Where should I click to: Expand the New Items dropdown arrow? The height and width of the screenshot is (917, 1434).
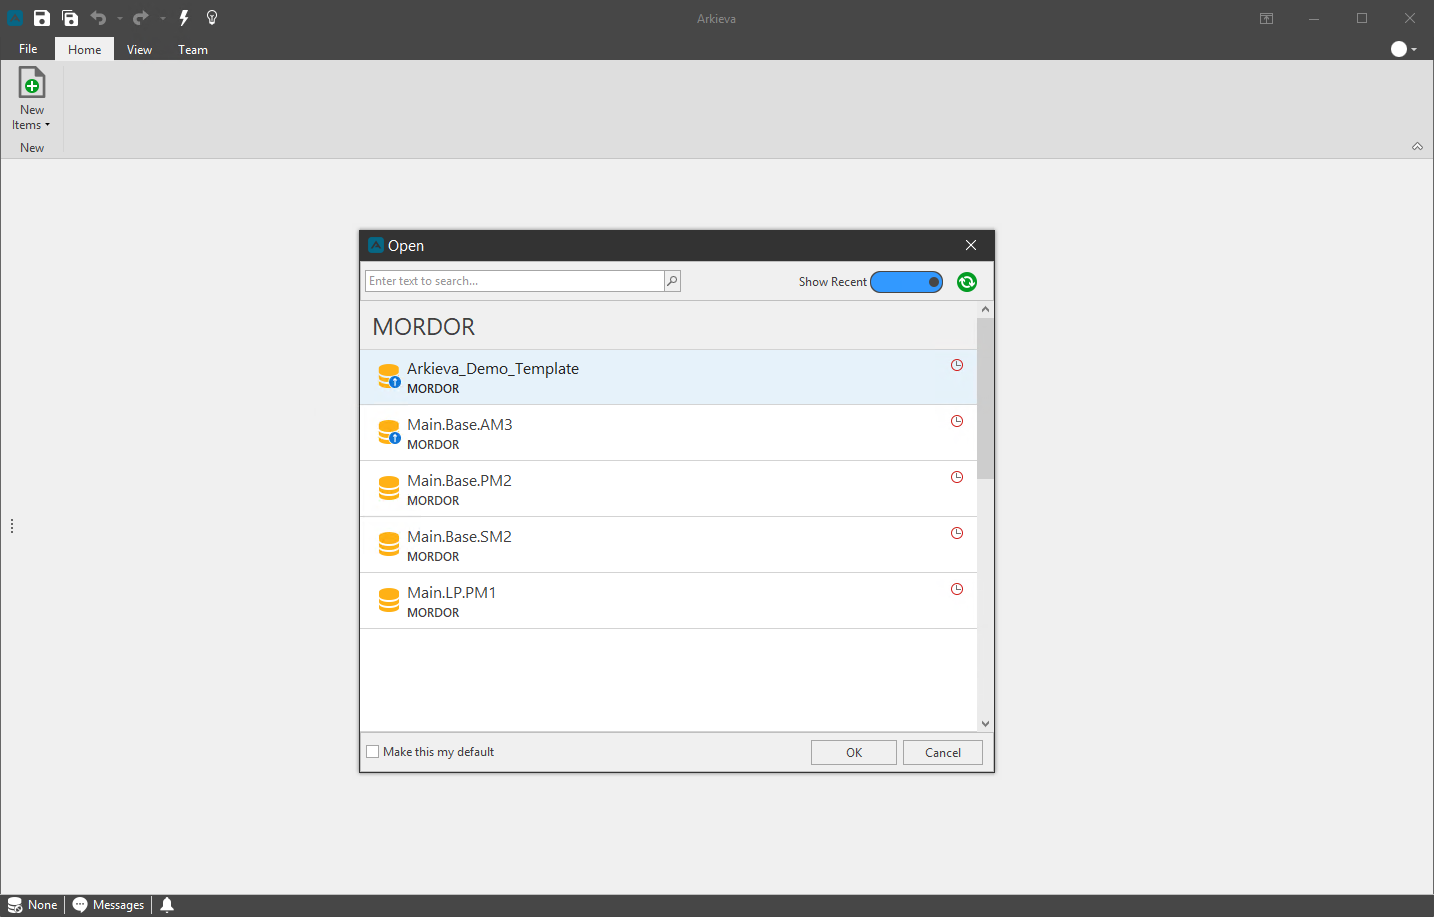click(x=47, y=125)
